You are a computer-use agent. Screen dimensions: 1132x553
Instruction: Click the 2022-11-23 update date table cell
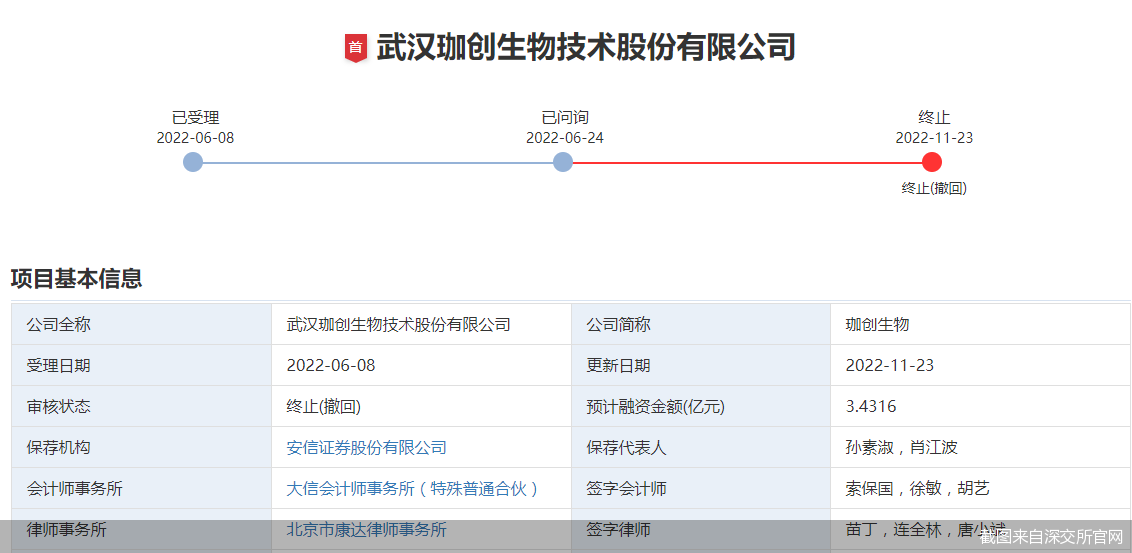pos(889,366)
